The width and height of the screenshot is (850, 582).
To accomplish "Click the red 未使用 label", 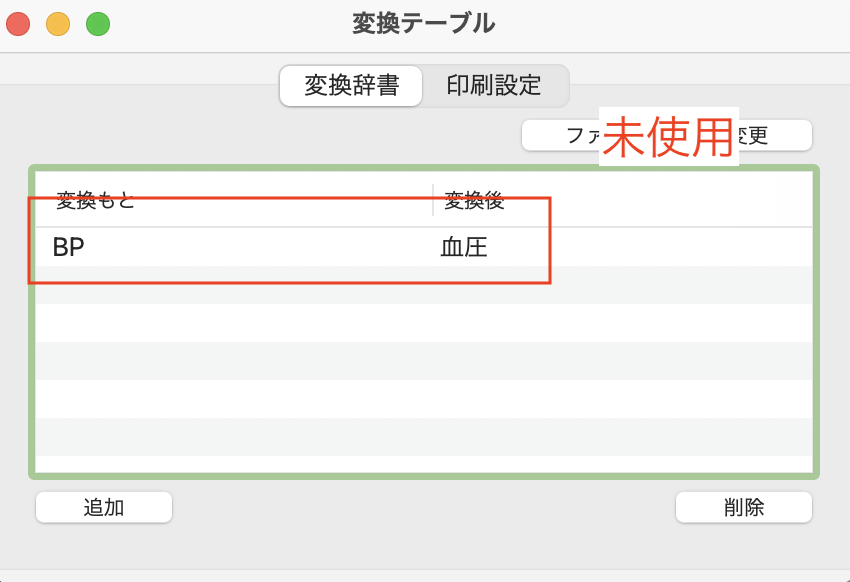I will pos(668,137).
